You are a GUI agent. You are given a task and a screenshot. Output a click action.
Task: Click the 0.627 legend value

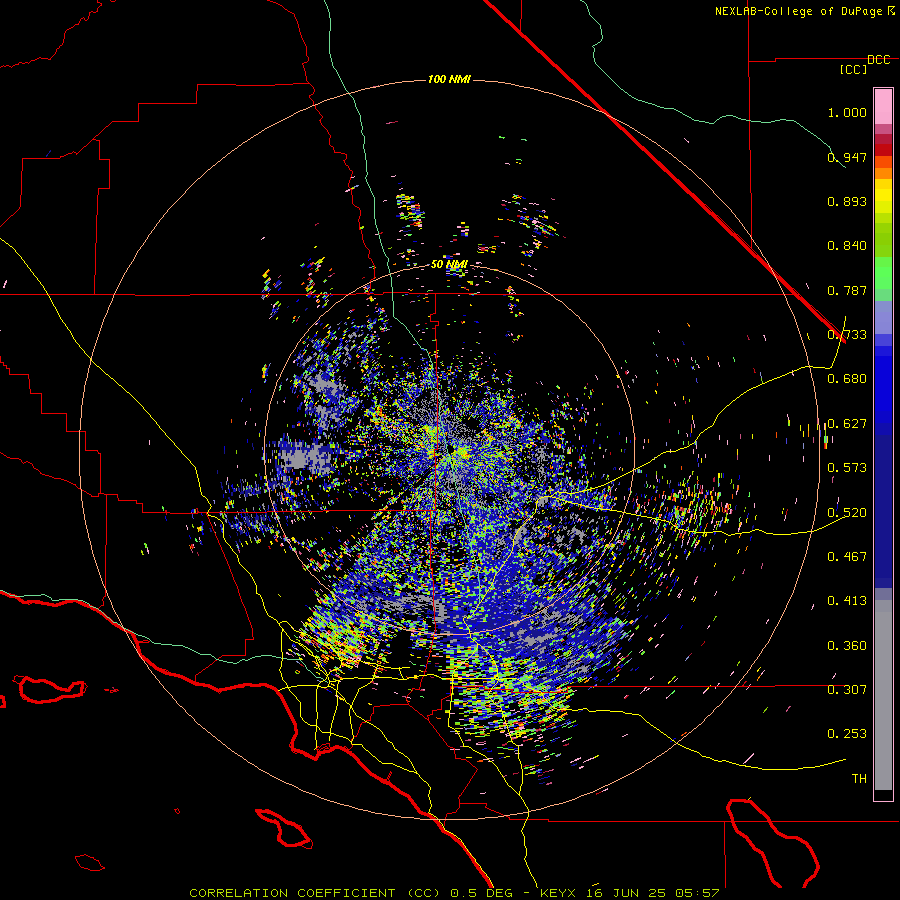click(x=847, y=424)
